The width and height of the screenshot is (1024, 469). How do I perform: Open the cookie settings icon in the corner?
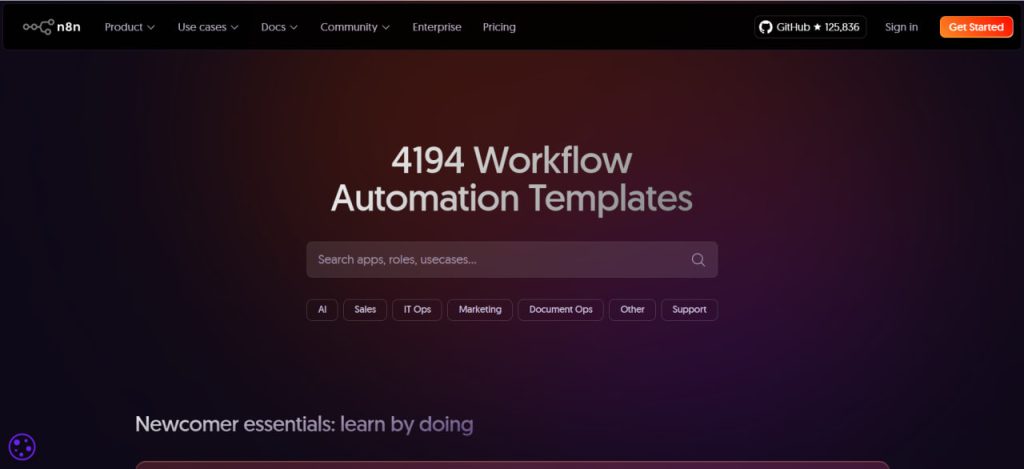point(22,447)
